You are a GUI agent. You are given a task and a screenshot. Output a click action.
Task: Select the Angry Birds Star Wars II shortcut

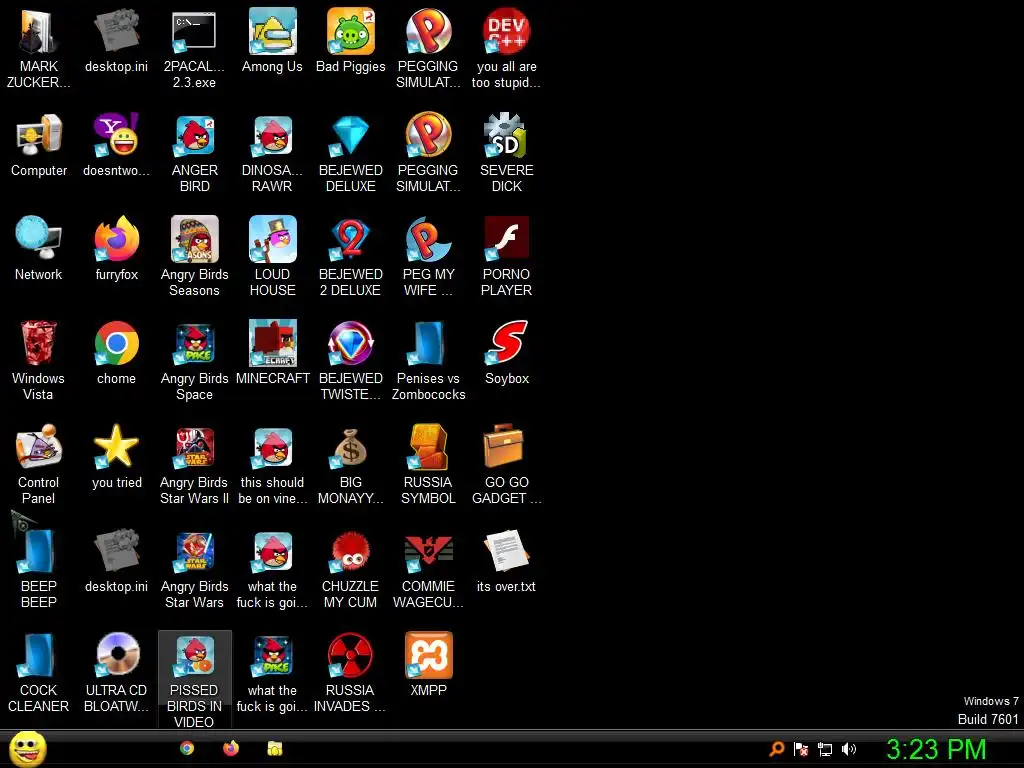(x=195, y=464)
